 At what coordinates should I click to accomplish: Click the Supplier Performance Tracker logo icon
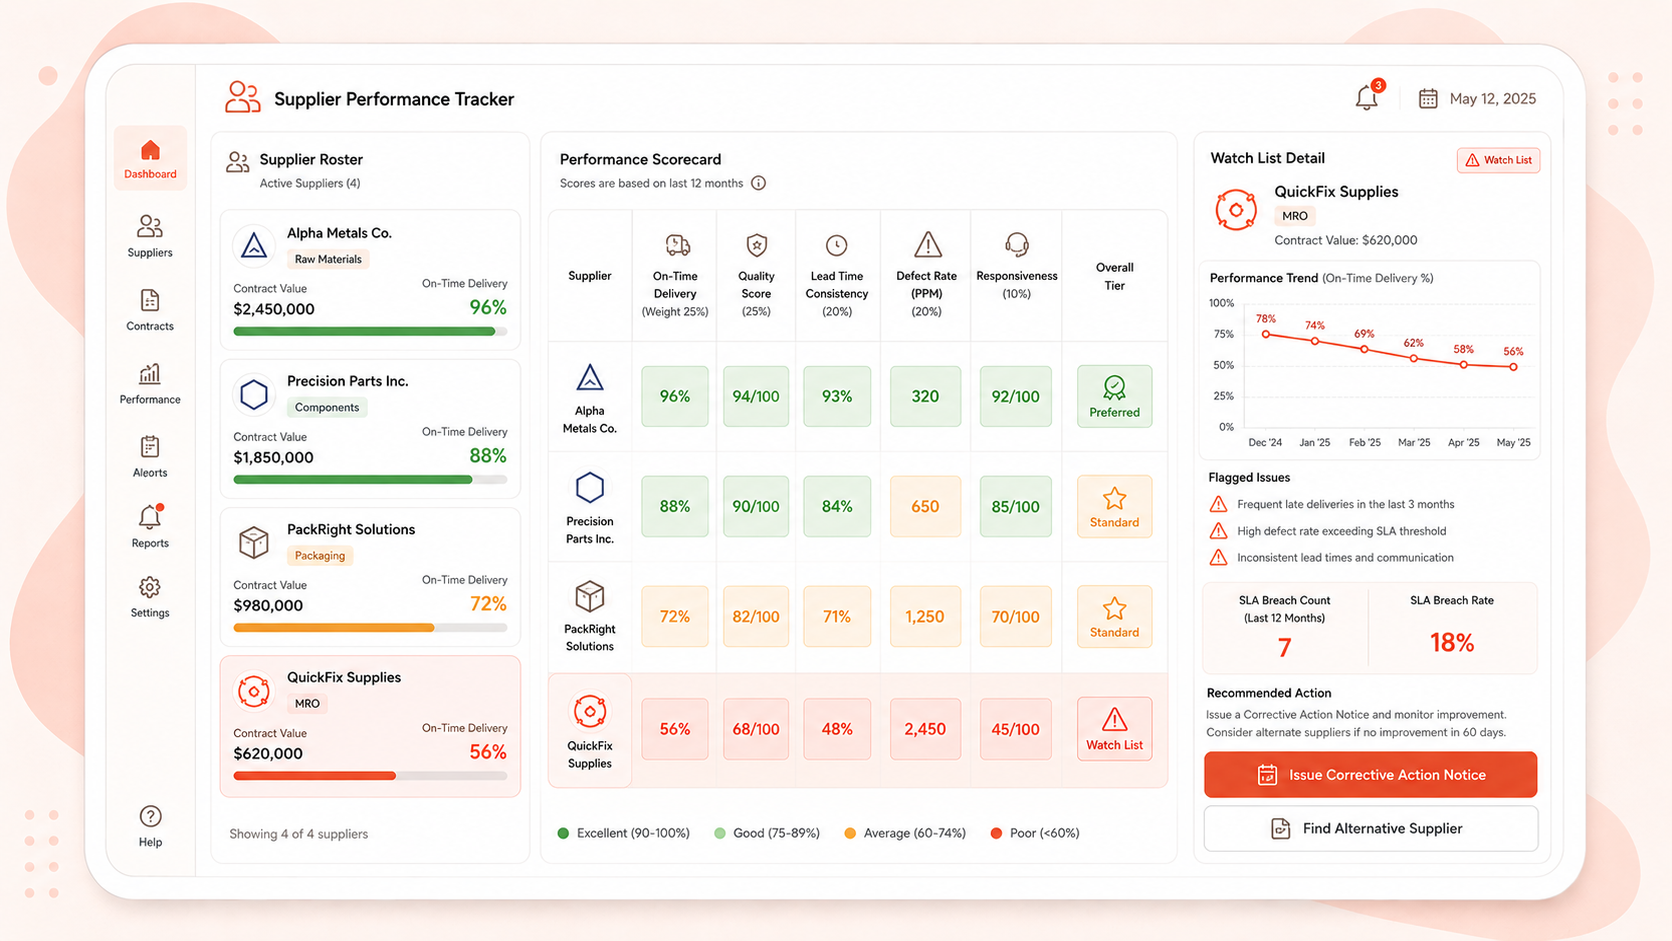point(242,97)
